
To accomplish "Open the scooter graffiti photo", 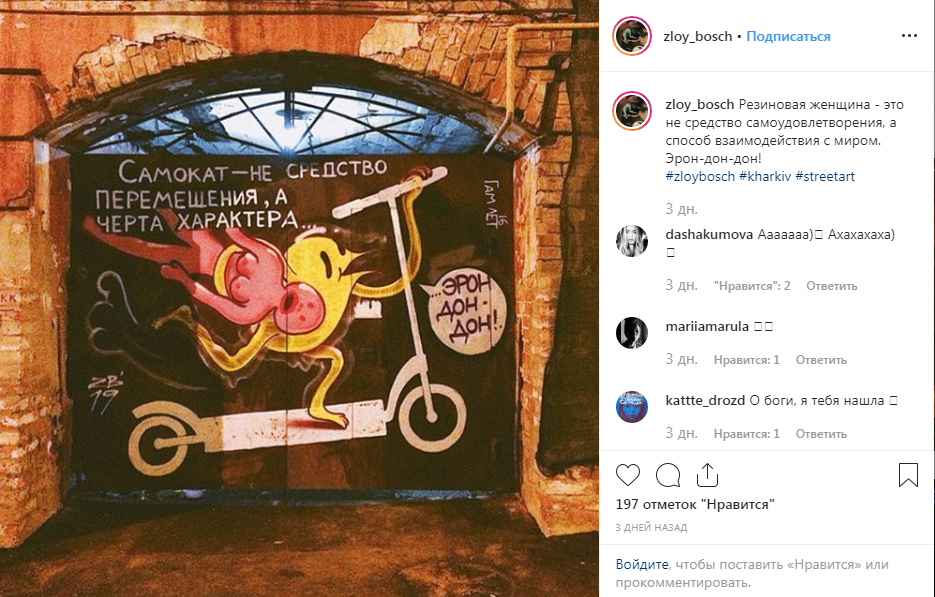I will tap(299, 298).
